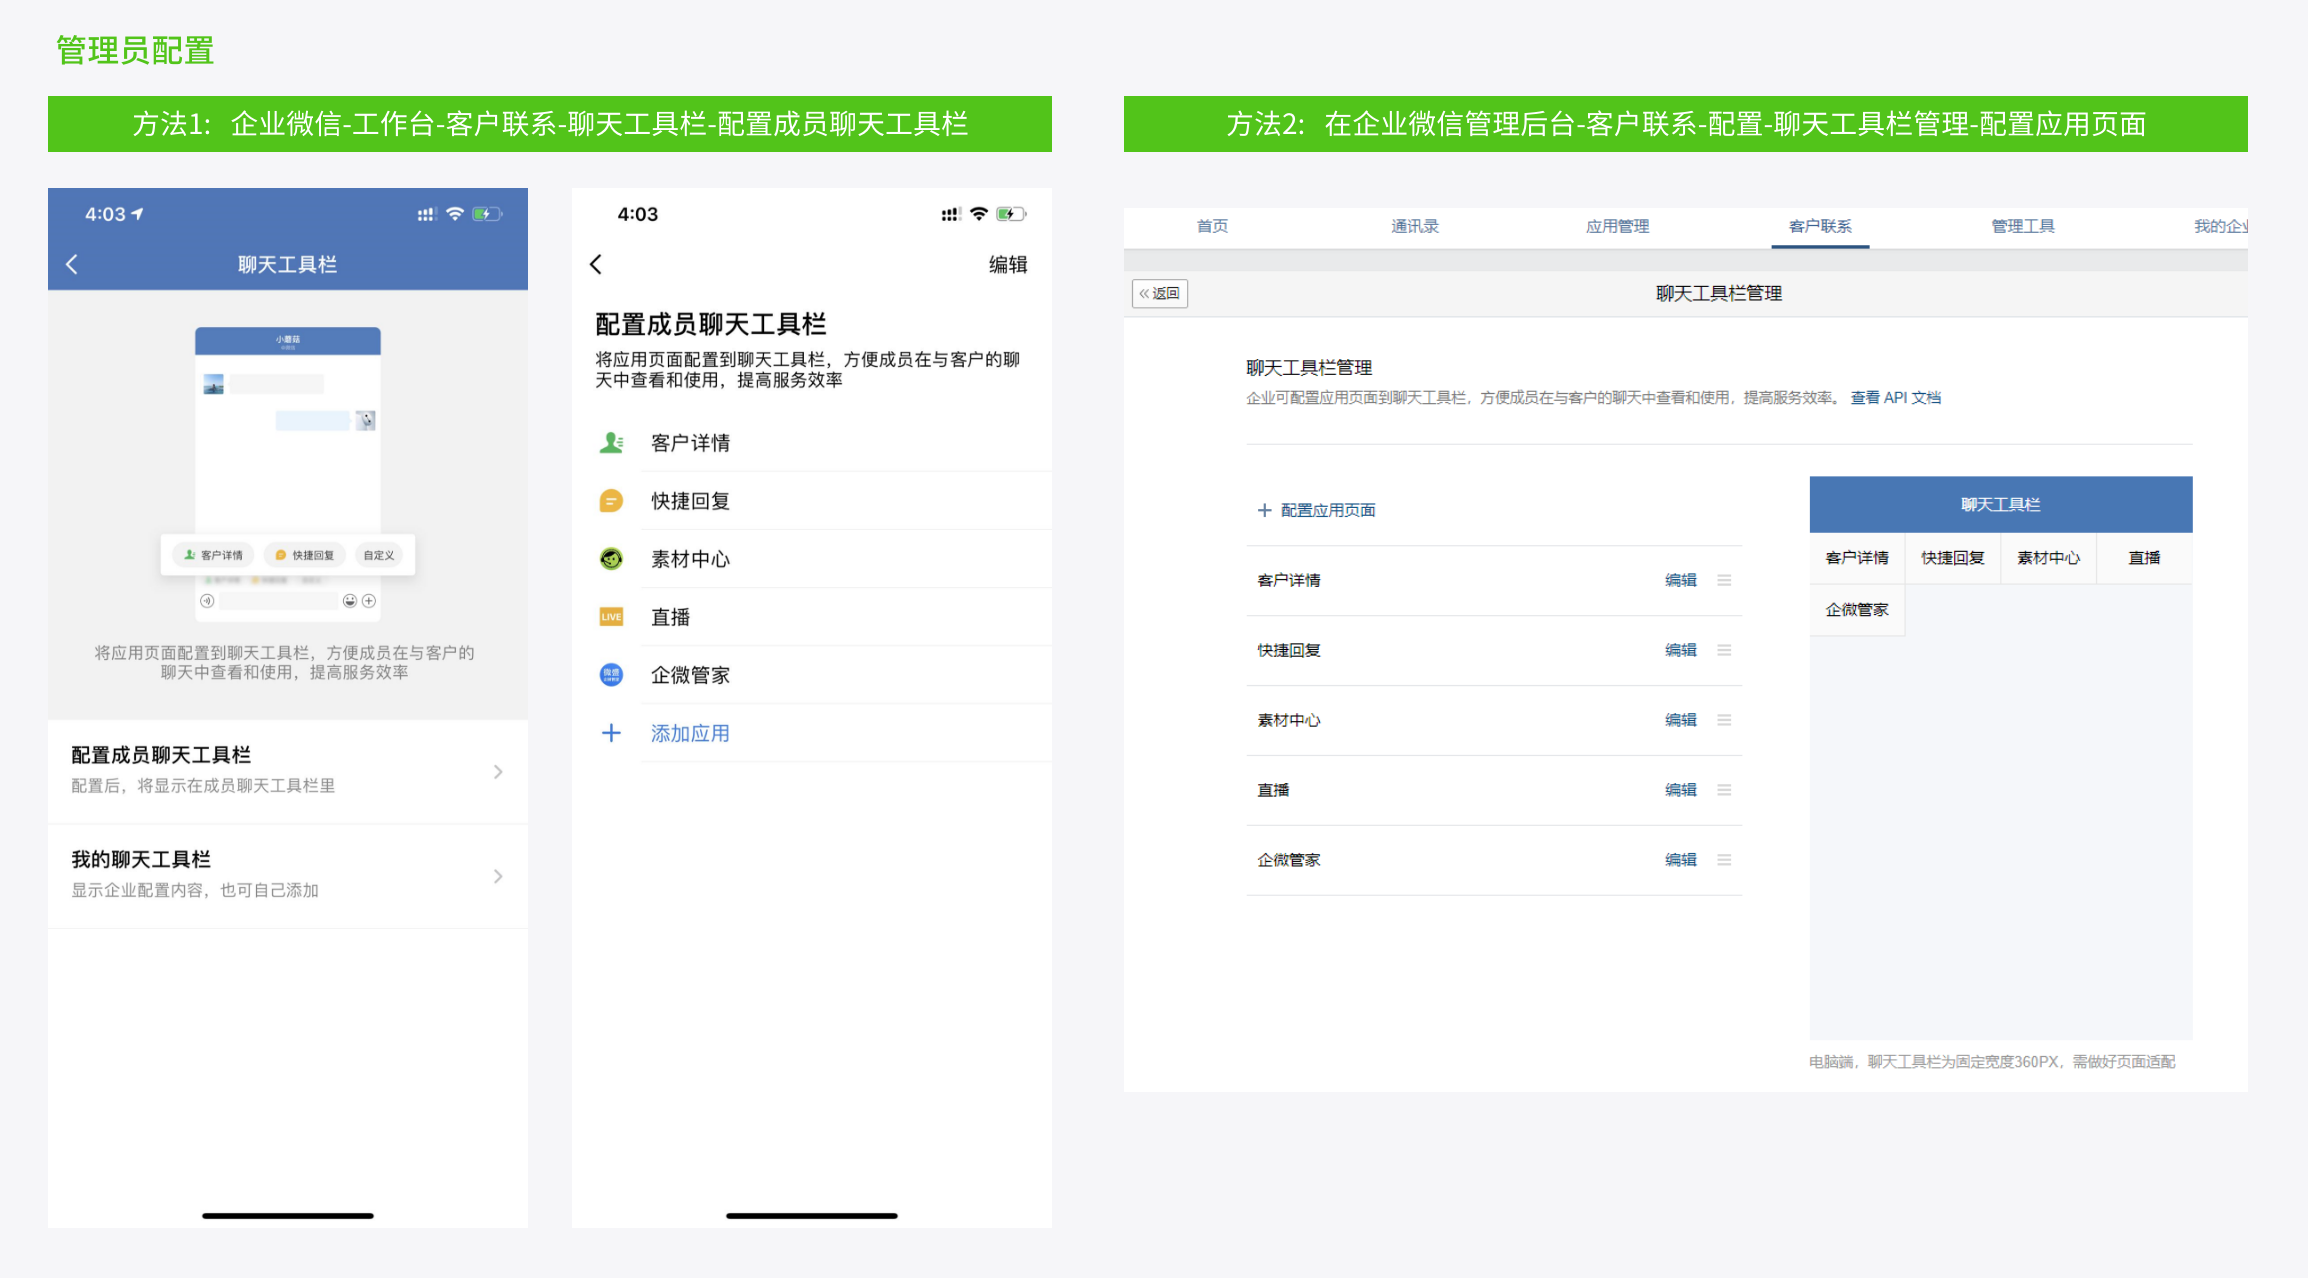Tap 快捷回复 chip in phone illustration
Viewport: 2308px width, 1278px height.
(305, 555)
